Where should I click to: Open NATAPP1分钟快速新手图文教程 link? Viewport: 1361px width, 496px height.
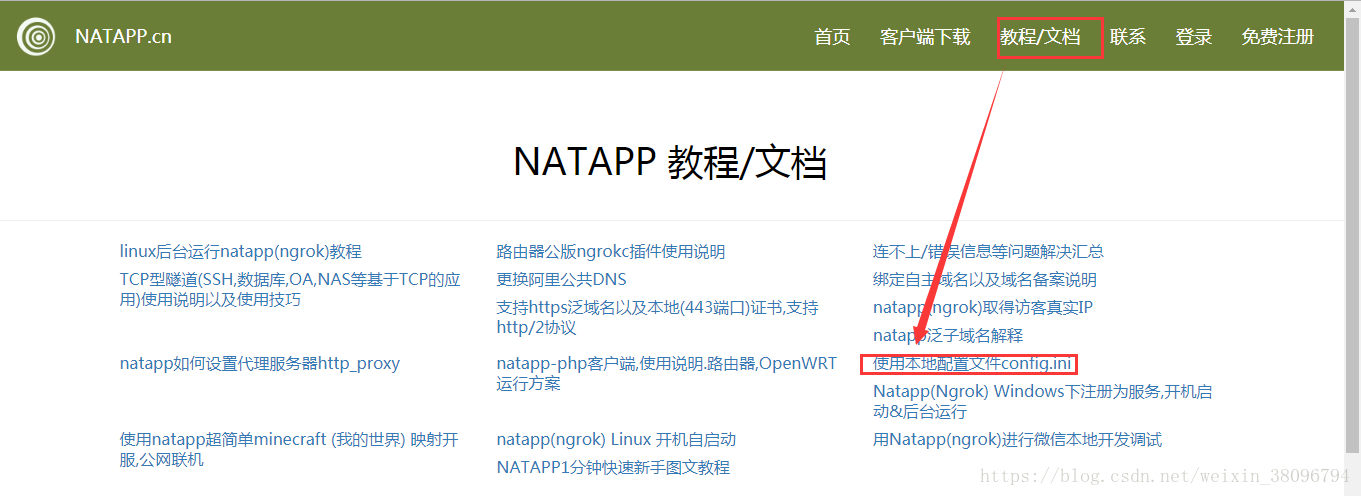[x=613, y=468]
